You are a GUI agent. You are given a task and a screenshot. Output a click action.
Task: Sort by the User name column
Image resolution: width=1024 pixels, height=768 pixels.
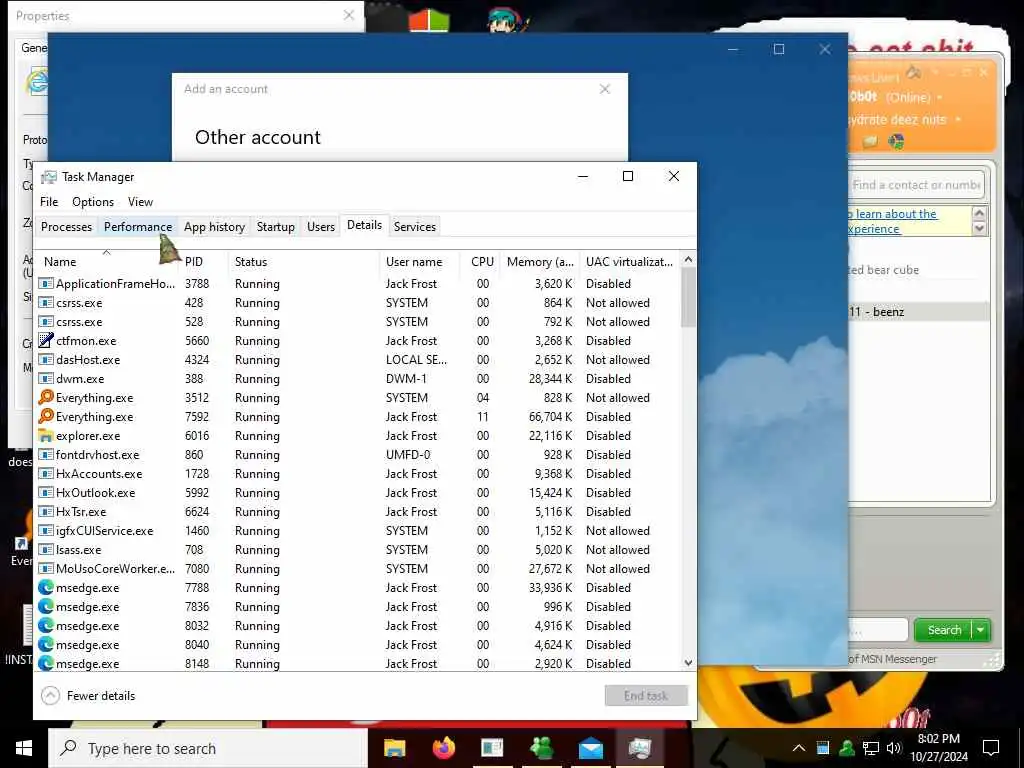tap(419, 261)
